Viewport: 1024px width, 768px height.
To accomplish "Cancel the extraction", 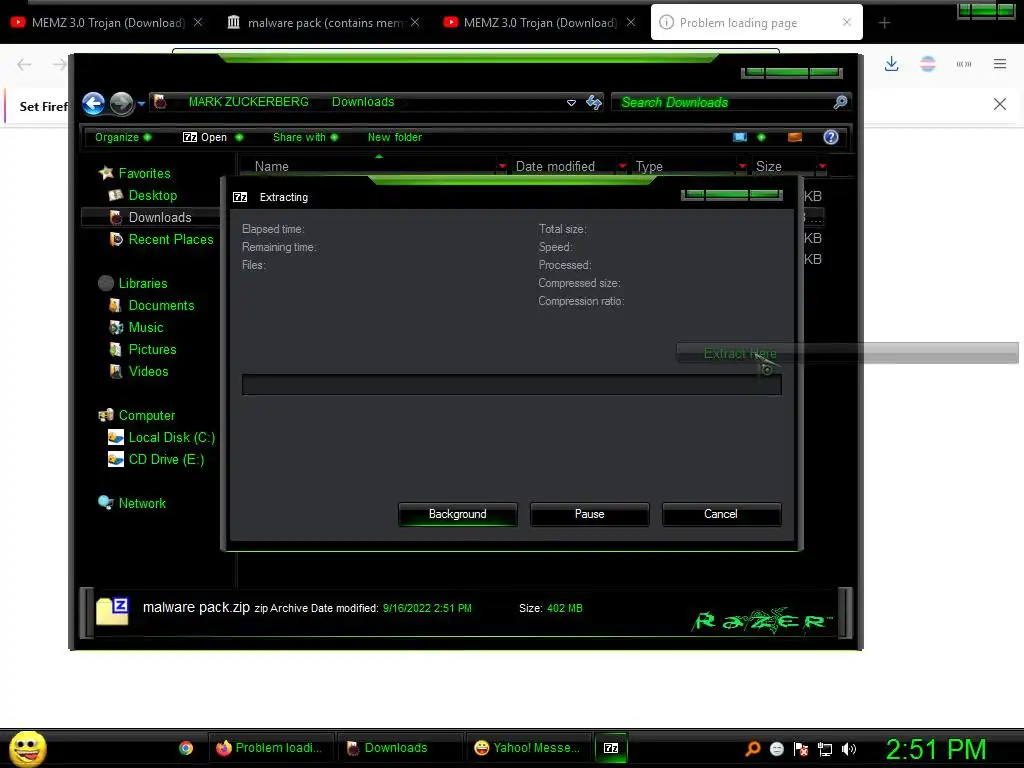I will [x=721, y=514].
